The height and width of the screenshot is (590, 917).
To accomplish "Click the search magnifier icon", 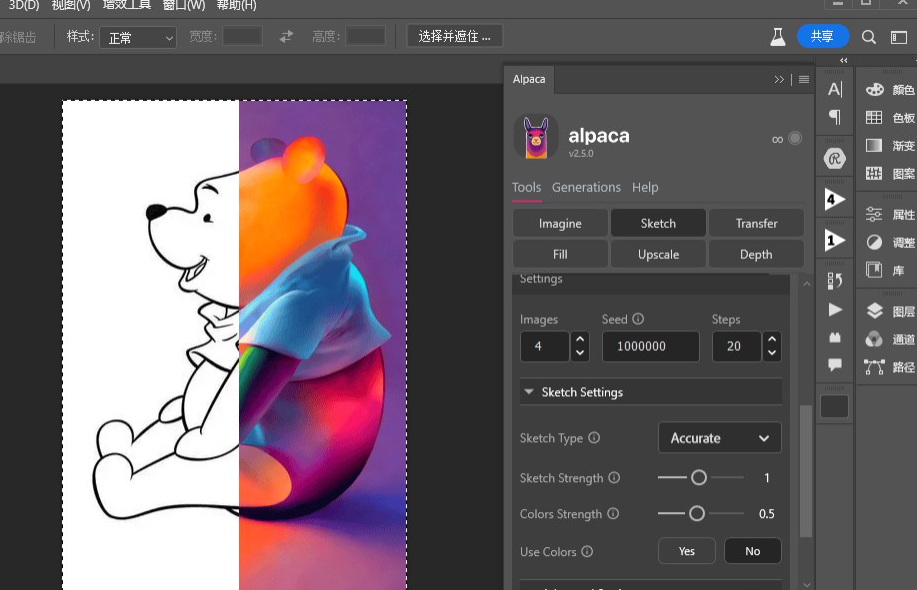I will coord(868,37).
